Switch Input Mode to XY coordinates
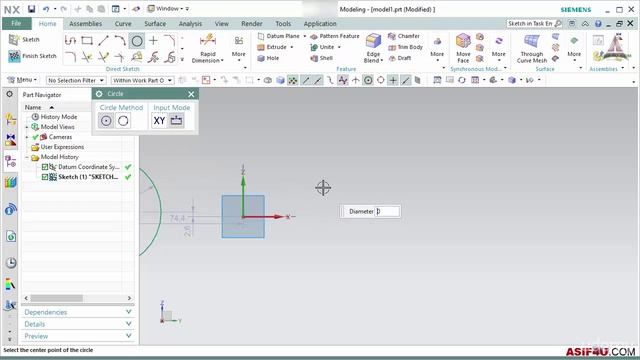 click(x=159, y=121)
